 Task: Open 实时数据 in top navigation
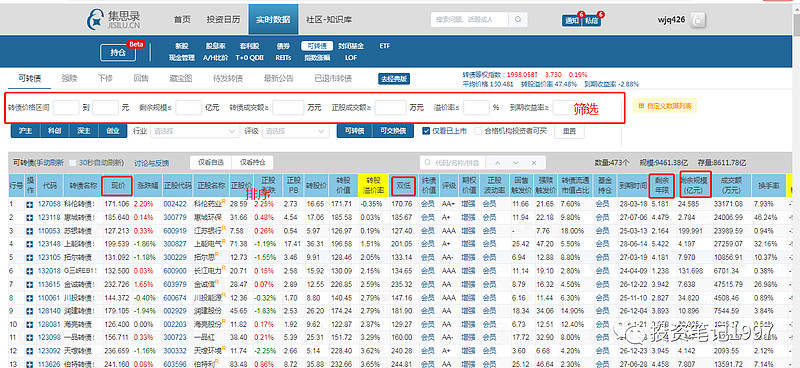273,19
